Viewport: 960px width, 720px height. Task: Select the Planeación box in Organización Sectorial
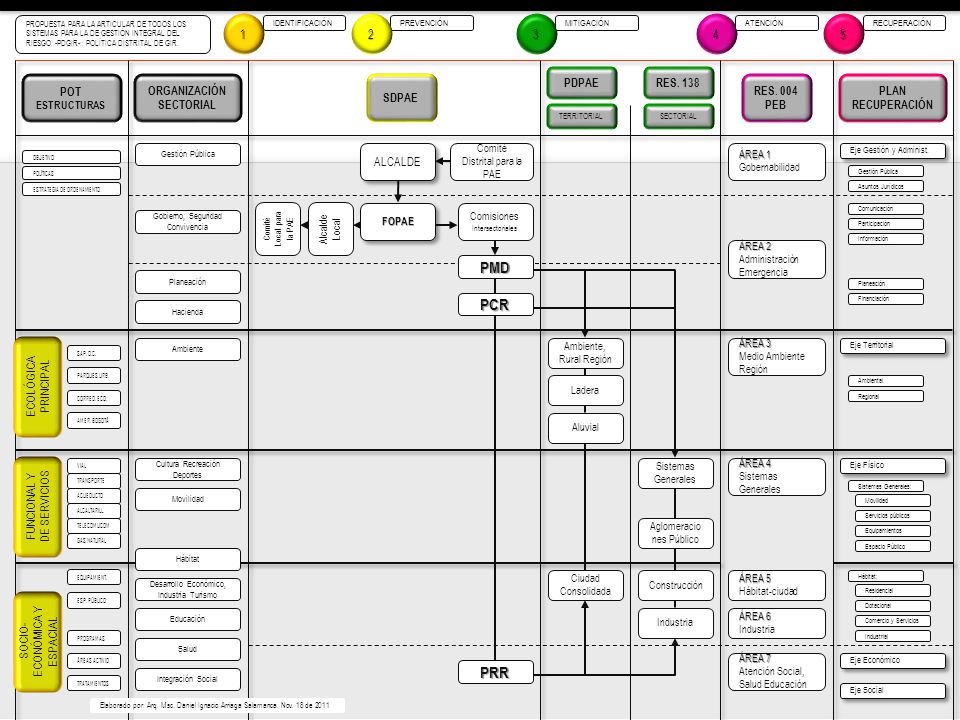pos(188,282)
